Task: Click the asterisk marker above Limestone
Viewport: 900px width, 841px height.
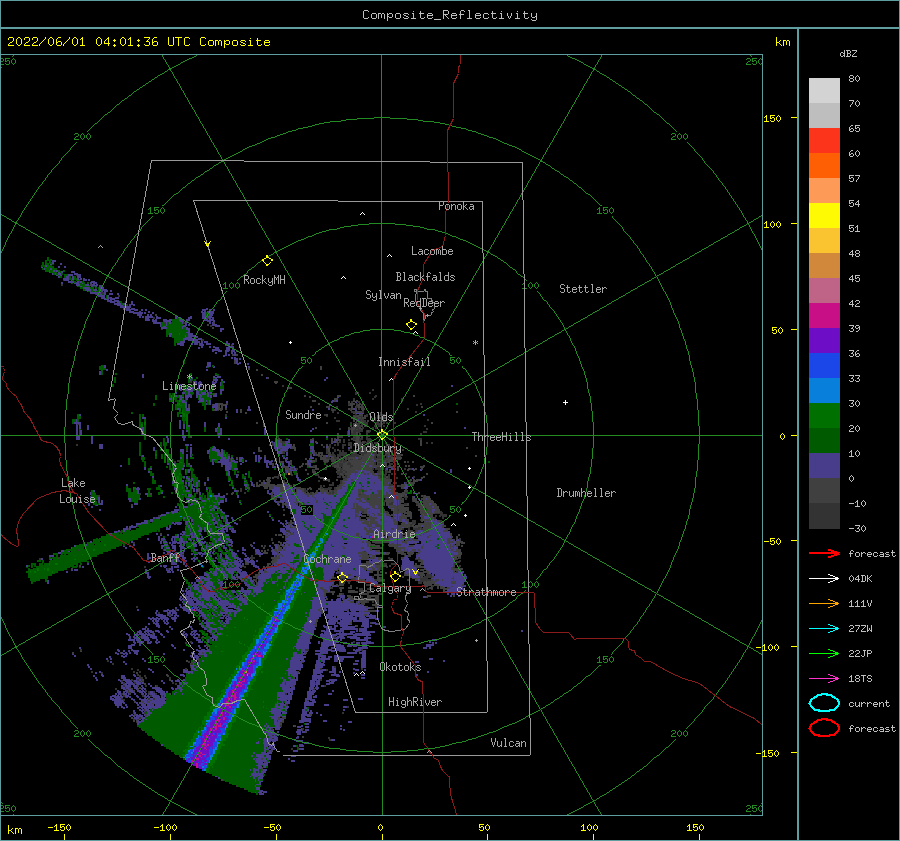Action: tap(189, 377)
